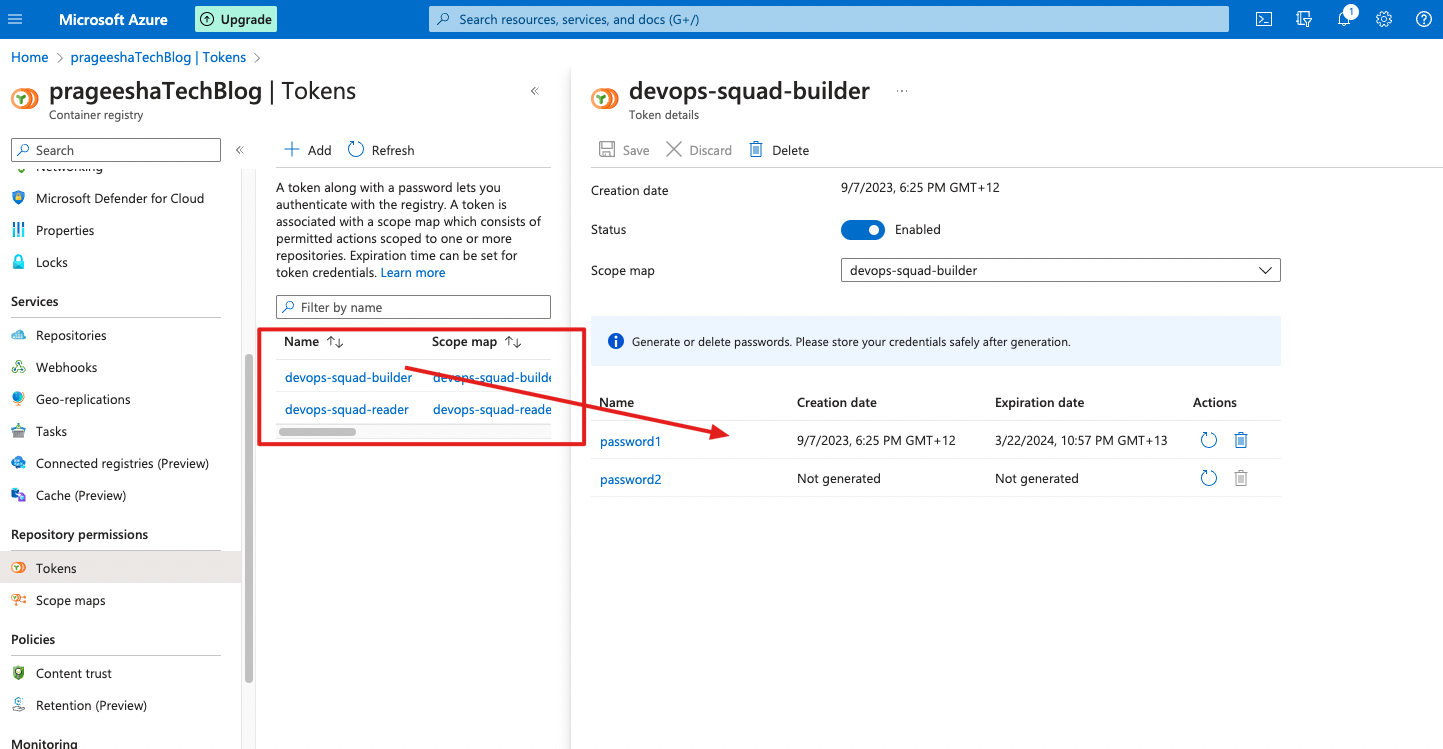The width and height of the screenshot is (1443, 749).
Task: Collapse the registry navigation menu
Action: [x=239, y=149]
